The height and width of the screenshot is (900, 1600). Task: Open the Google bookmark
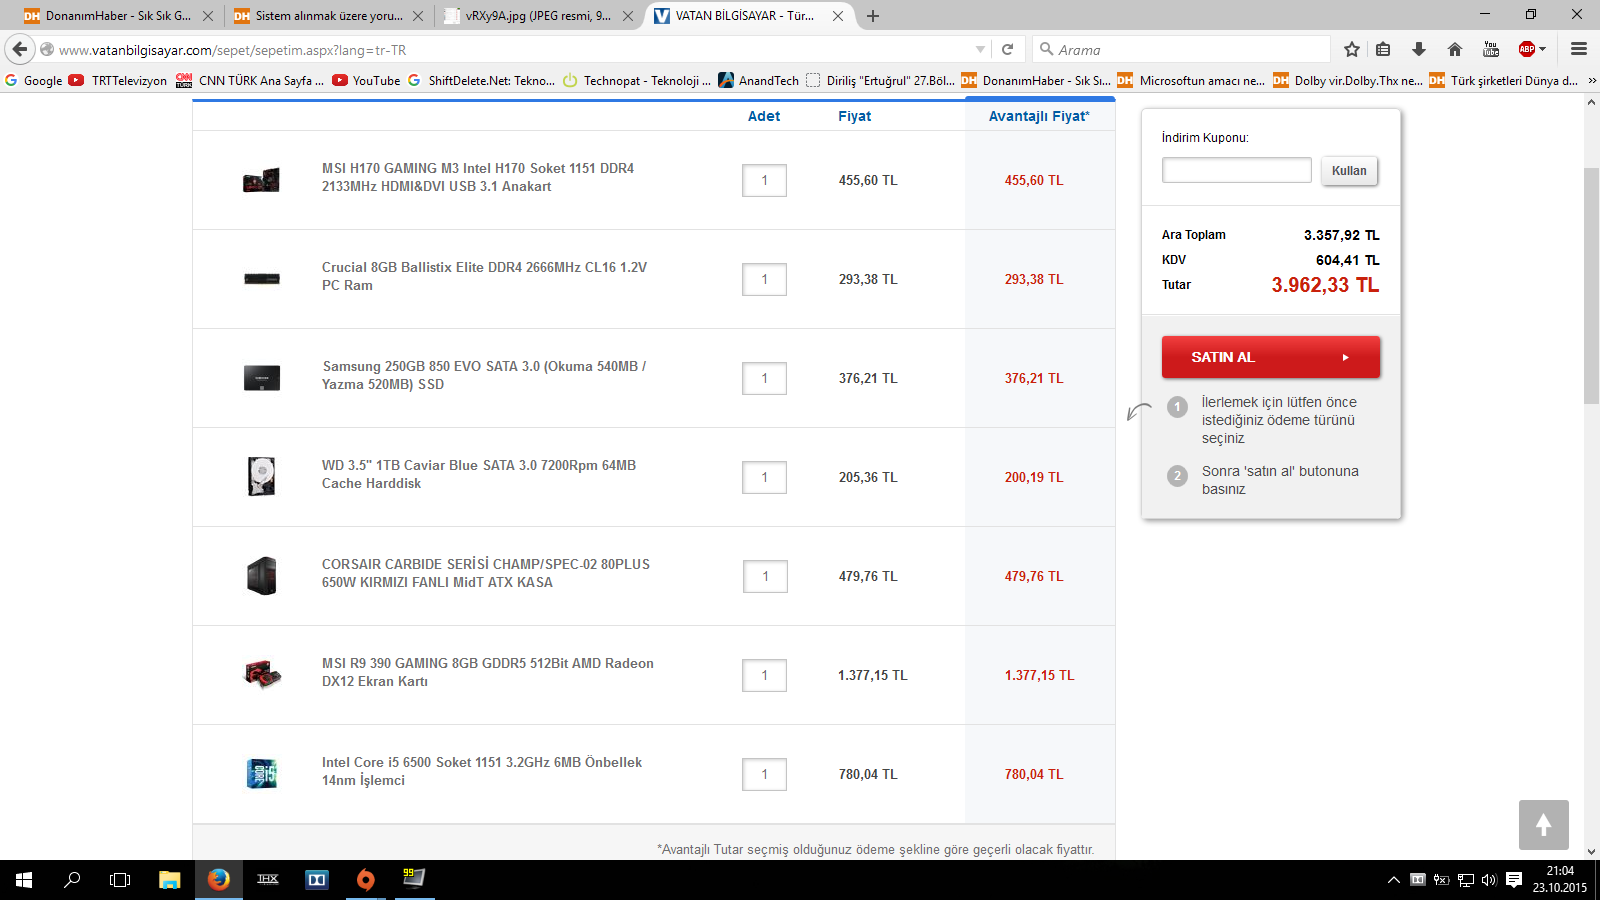[33, 81]
